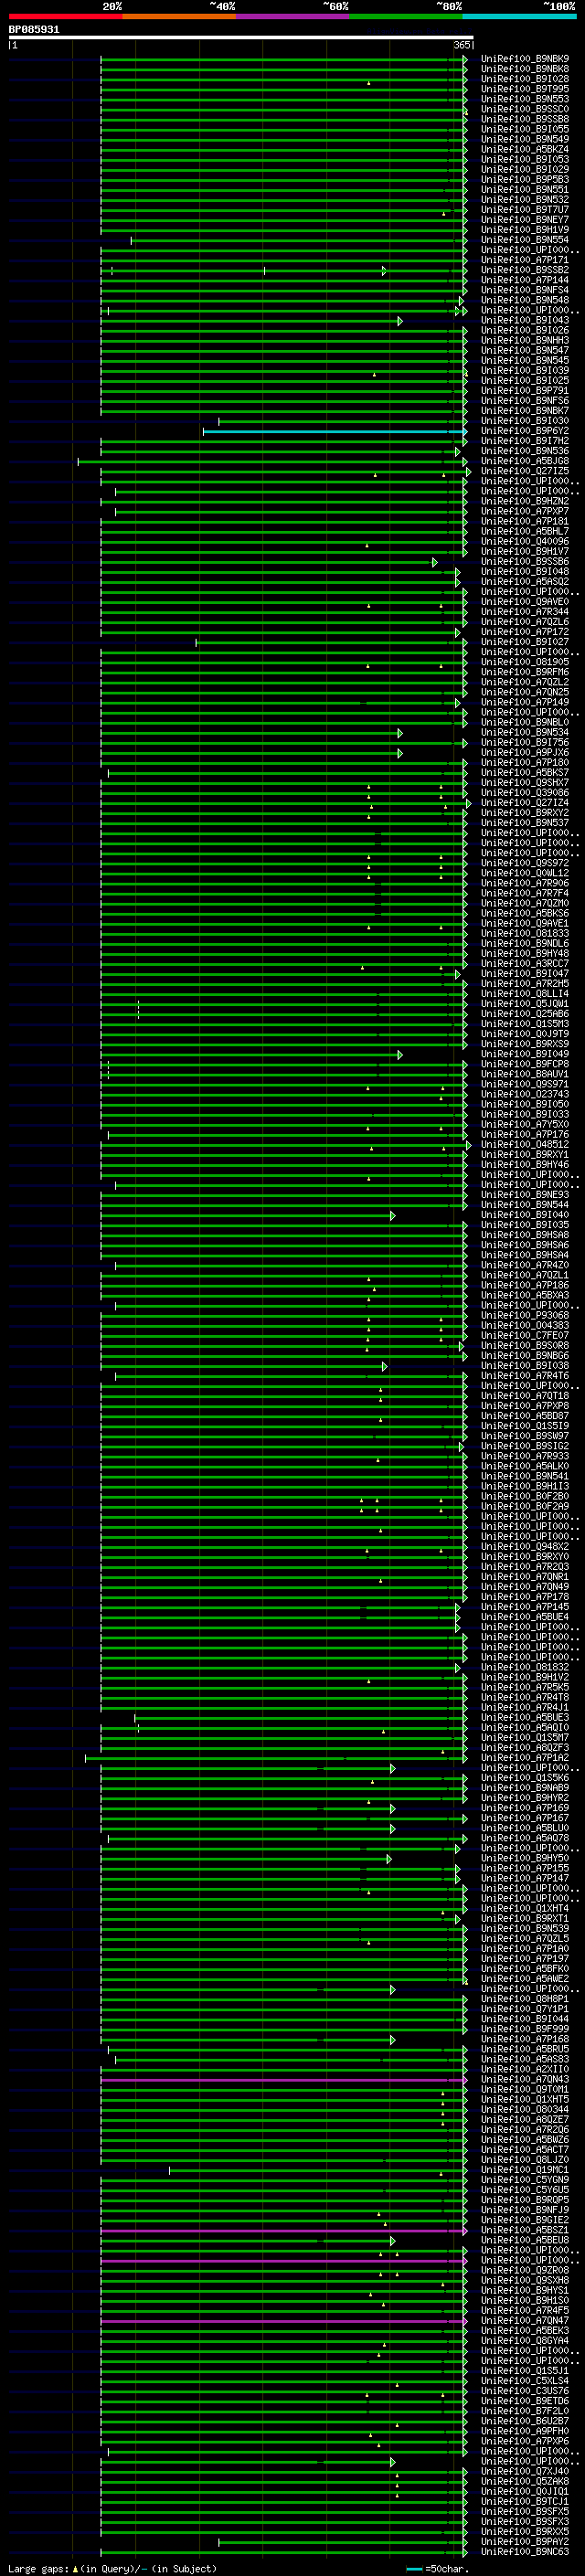Select hit UniRef100_A9PFH0

click(x=525, y=2431)
